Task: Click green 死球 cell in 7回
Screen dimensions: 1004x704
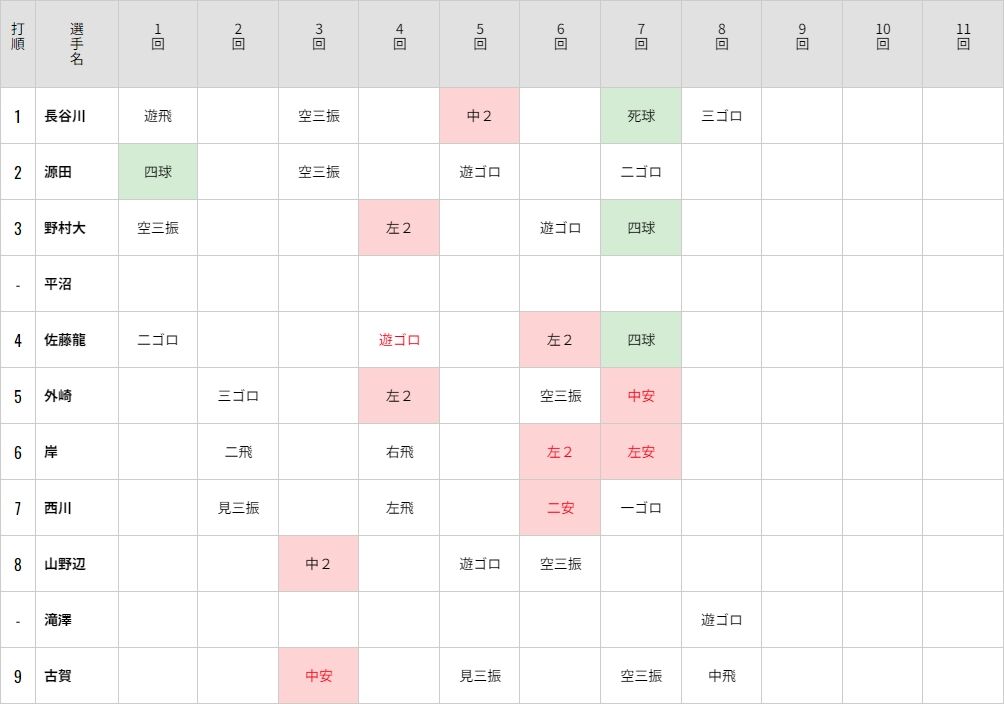Action: (x=641, y=116)
